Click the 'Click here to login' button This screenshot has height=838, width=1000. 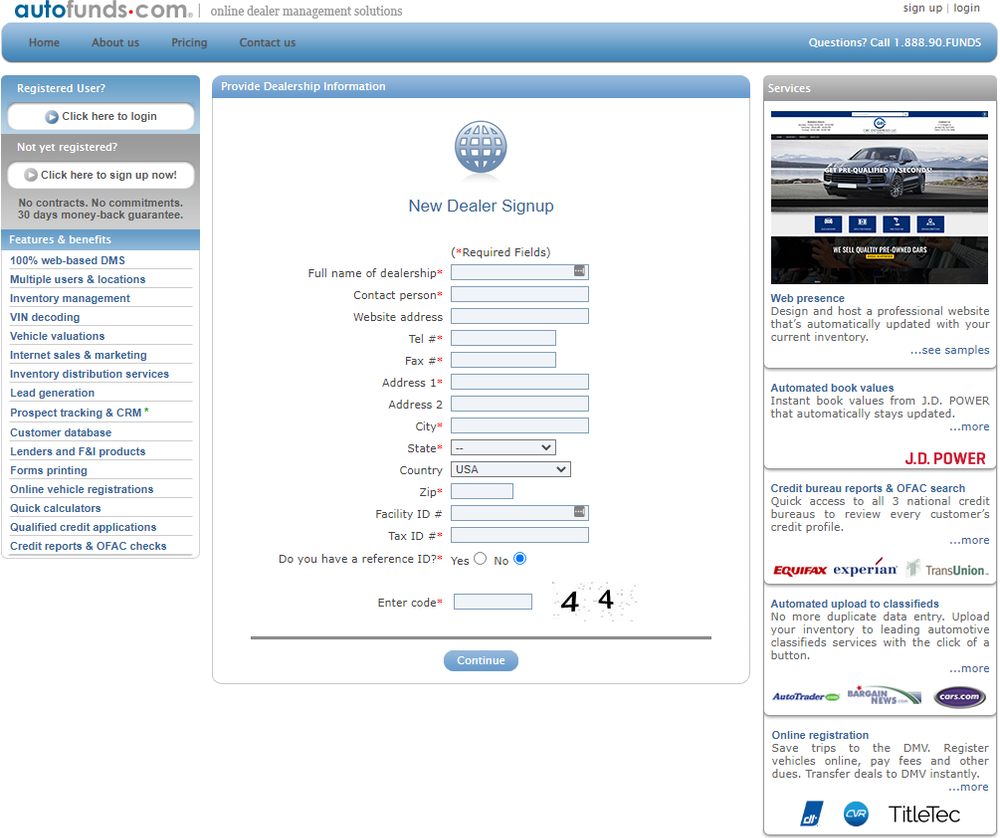[101, 117]
